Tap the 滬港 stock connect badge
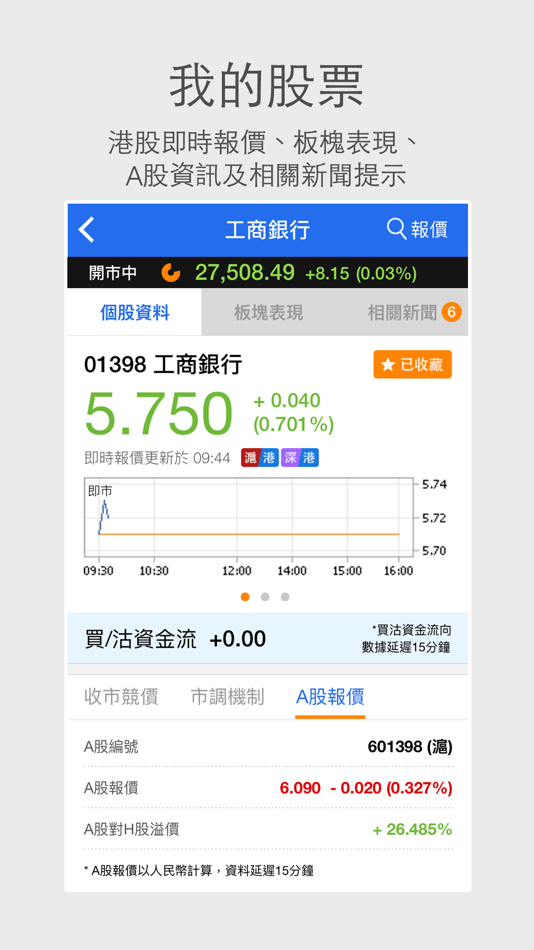Screen dimensions: 534x950 click(x=260, y=458)
